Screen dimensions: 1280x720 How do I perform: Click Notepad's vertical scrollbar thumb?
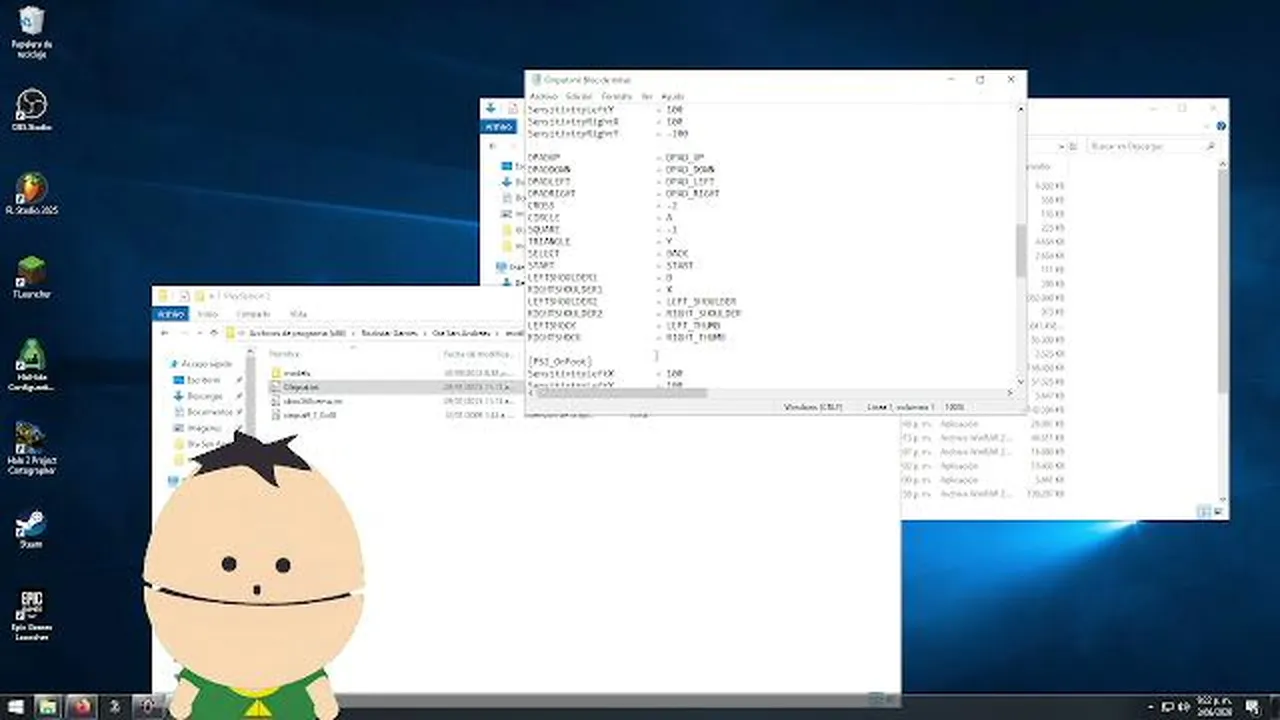tap(1021, 250)
